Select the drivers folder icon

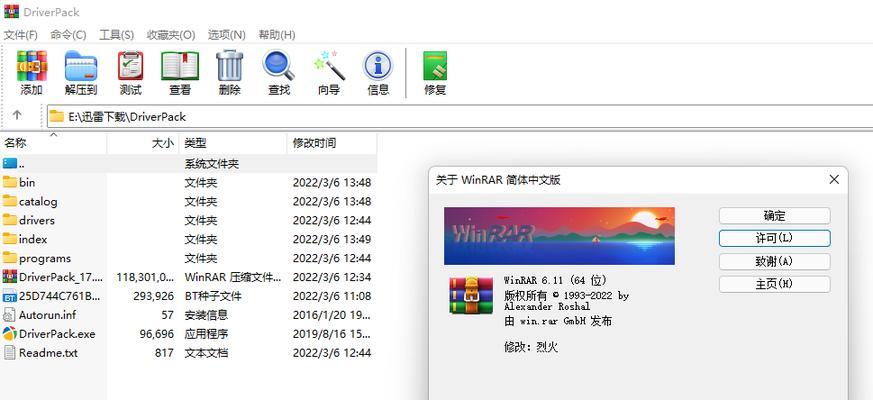click(x=10, y=220)
